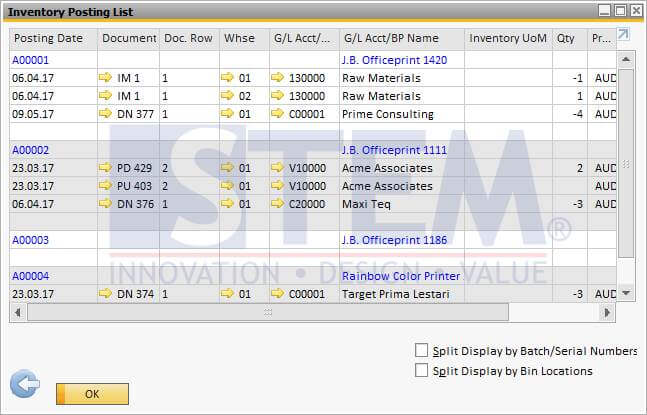Click the Document column header

(128, 38)
